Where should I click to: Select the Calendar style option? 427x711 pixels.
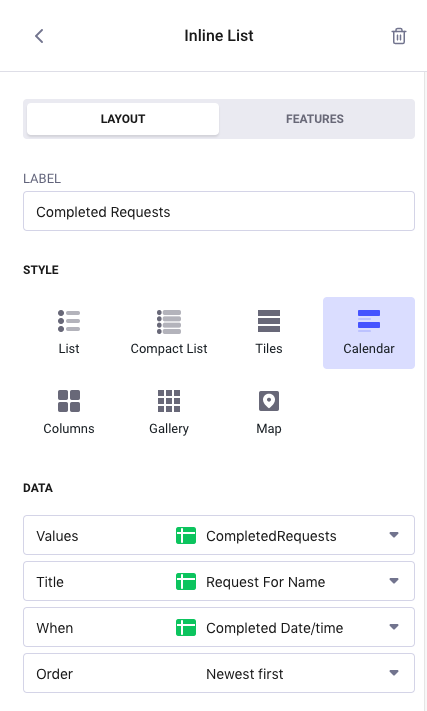[369, 332]
